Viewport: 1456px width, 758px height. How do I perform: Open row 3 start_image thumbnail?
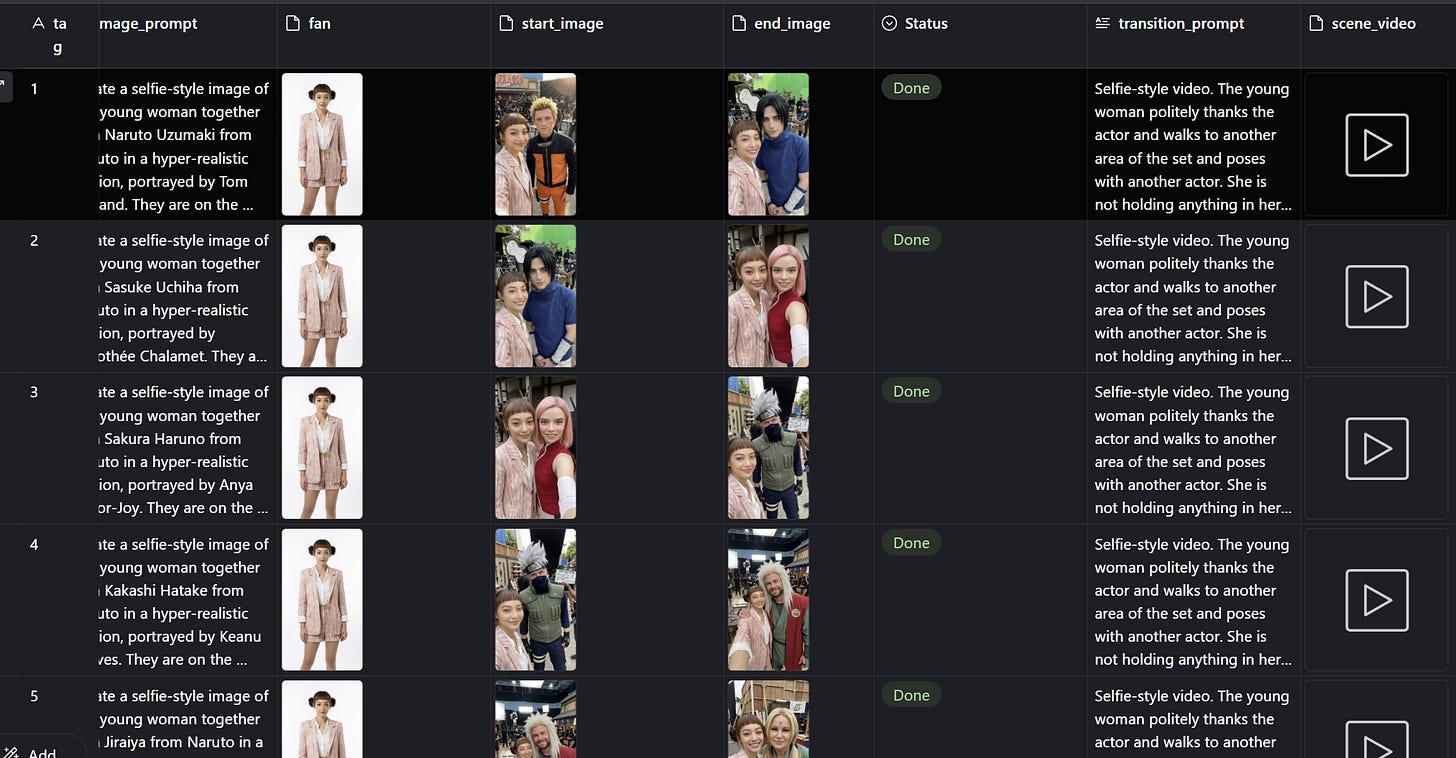pyautogui.click(x=535, y=448)
